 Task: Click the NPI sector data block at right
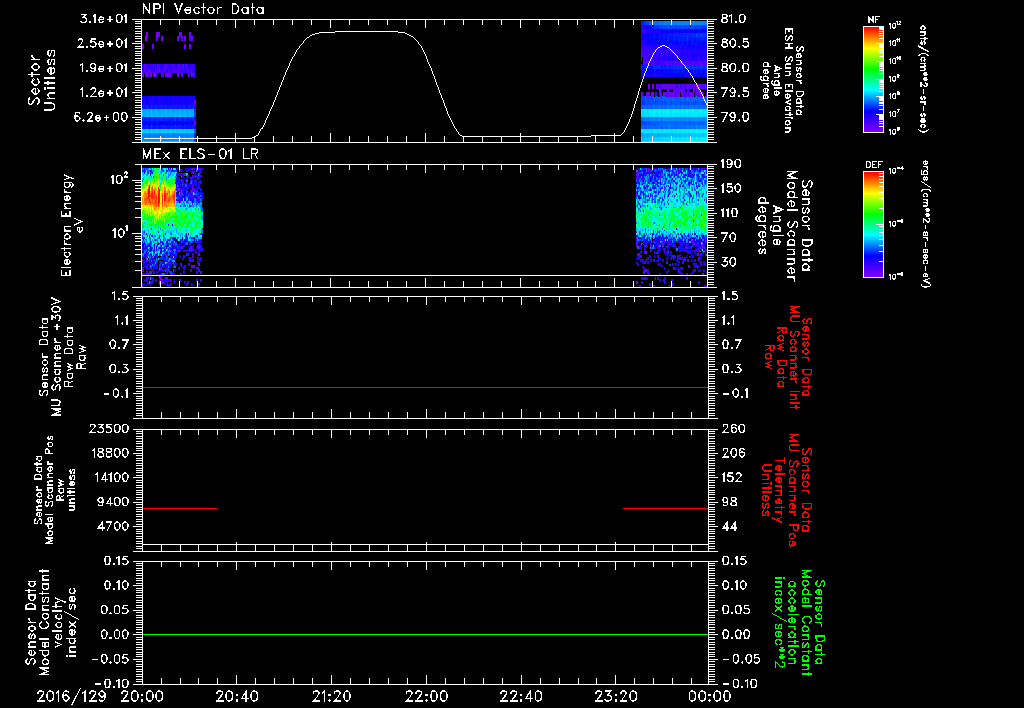tap(674, 81)
